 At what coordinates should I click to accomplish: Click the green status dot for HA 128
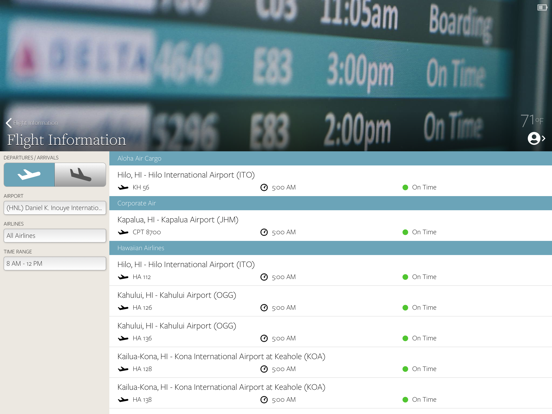pos(405,369)
